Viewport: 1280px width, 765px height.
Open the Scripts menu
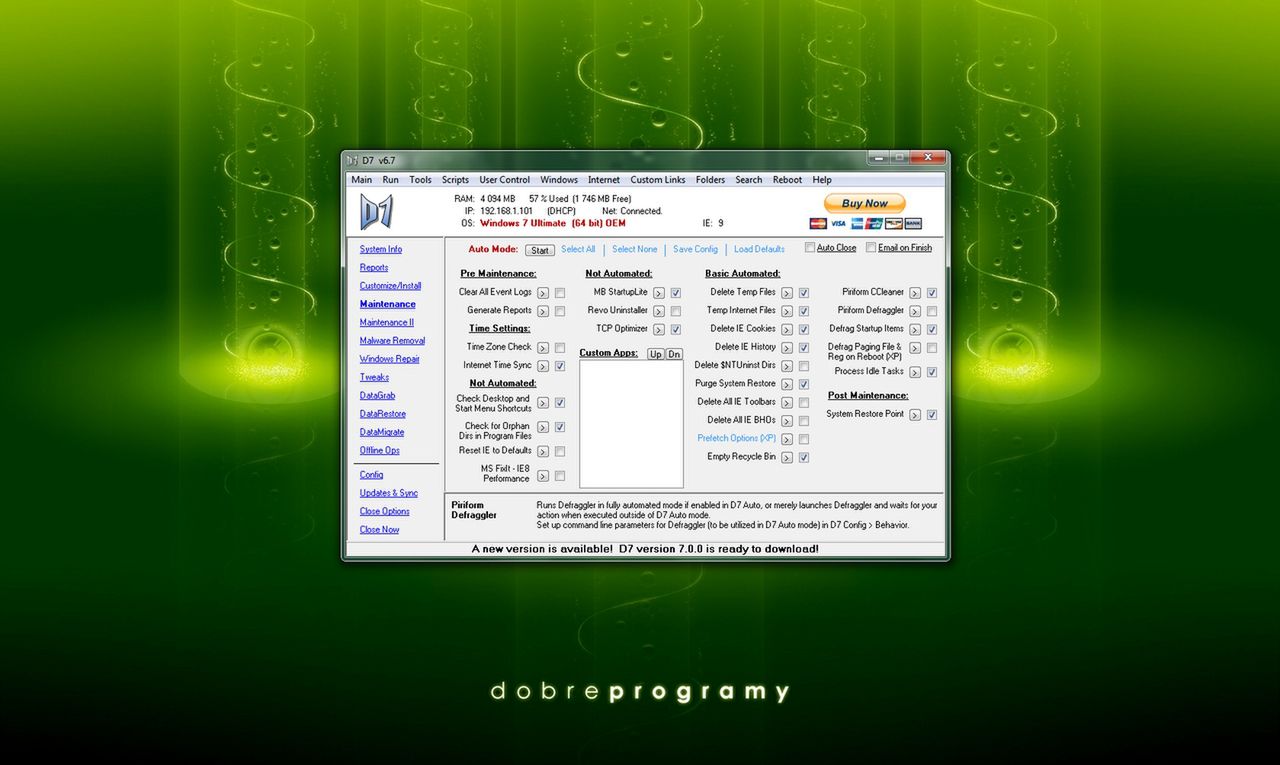click(x=455, y=180)
